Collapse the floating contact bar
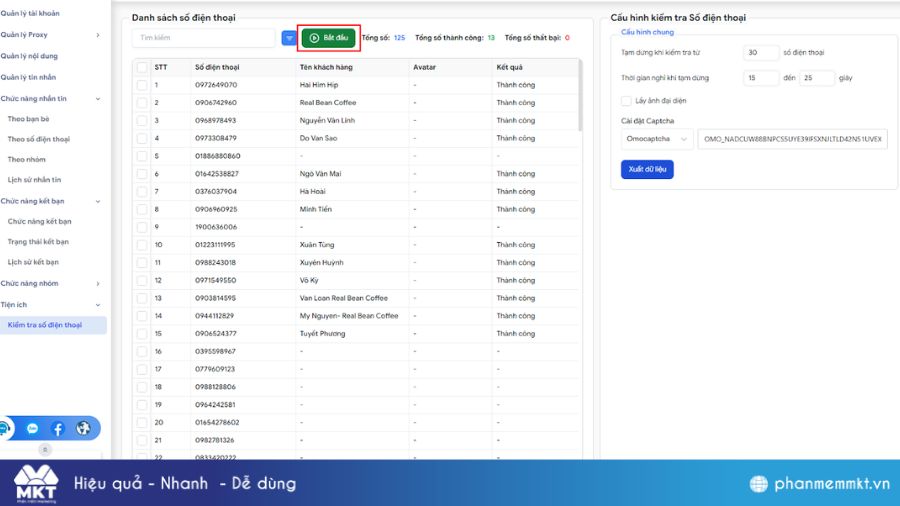The image size is (900, 506). [x=44, y=451]
